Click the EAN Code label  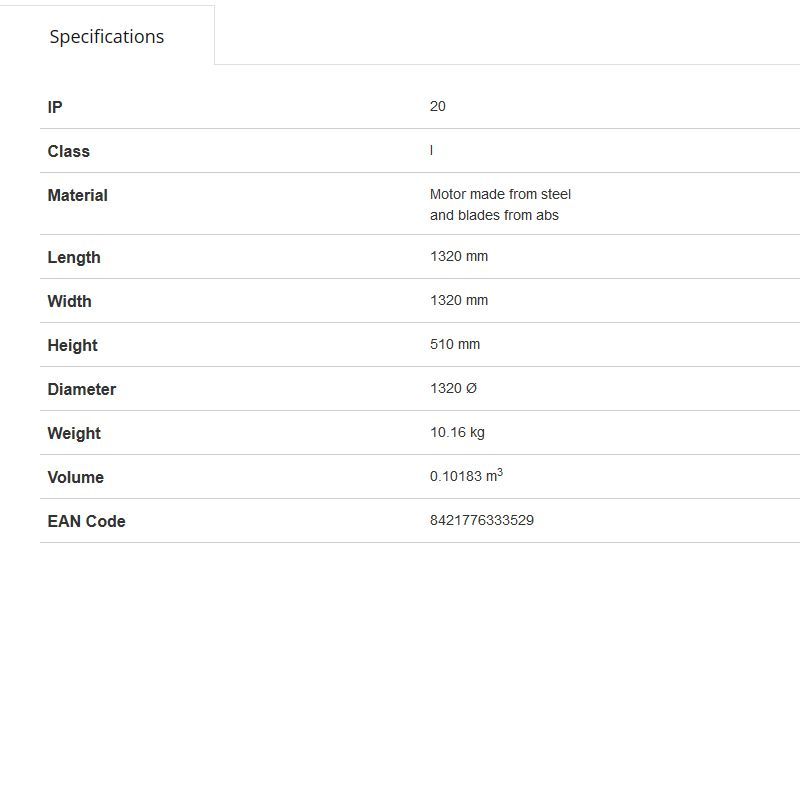click(x=86, y=521)
